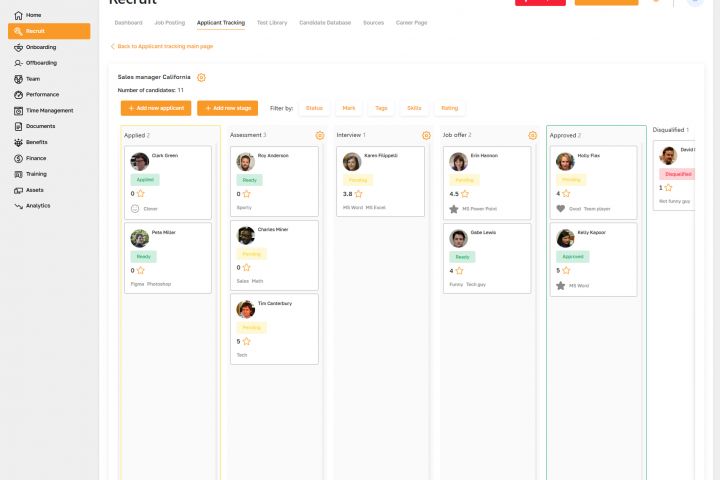Open Gabe Lewis's profile photo
This screenshot has height=480, width=720.
tap(458, 238)
